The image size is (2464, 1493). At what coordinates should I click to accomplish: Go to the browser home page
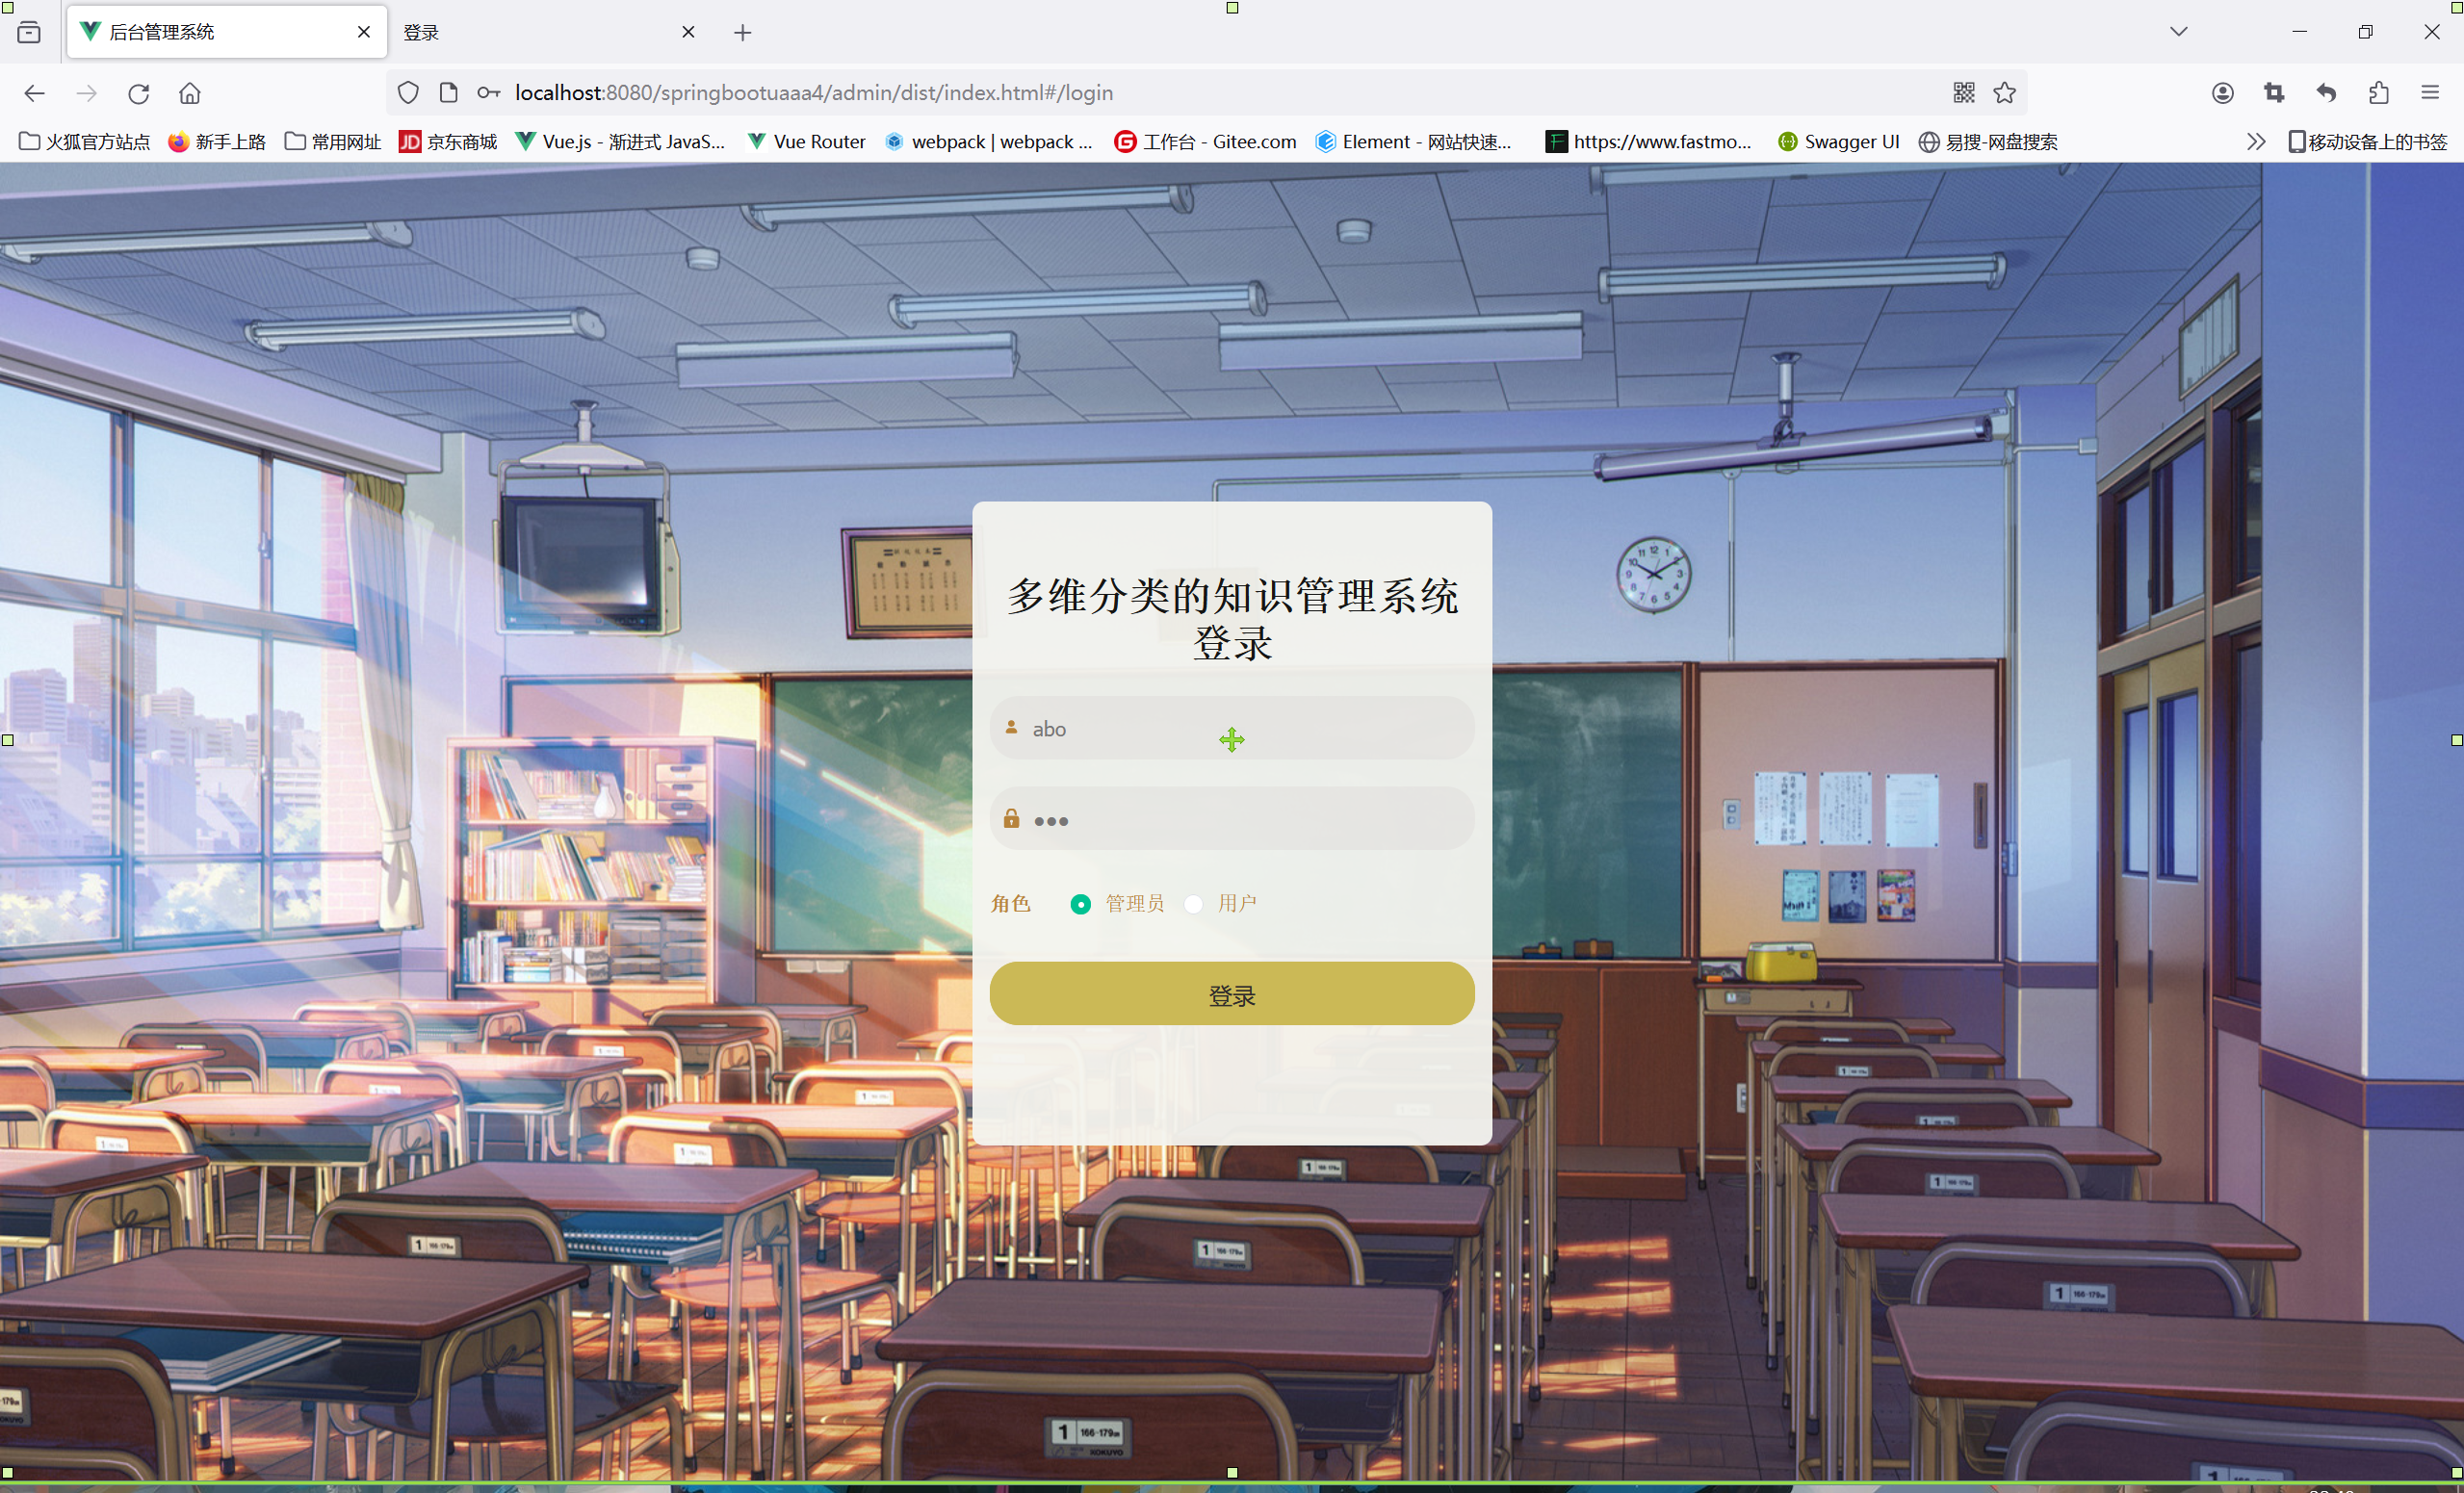(x=190, y=93)
